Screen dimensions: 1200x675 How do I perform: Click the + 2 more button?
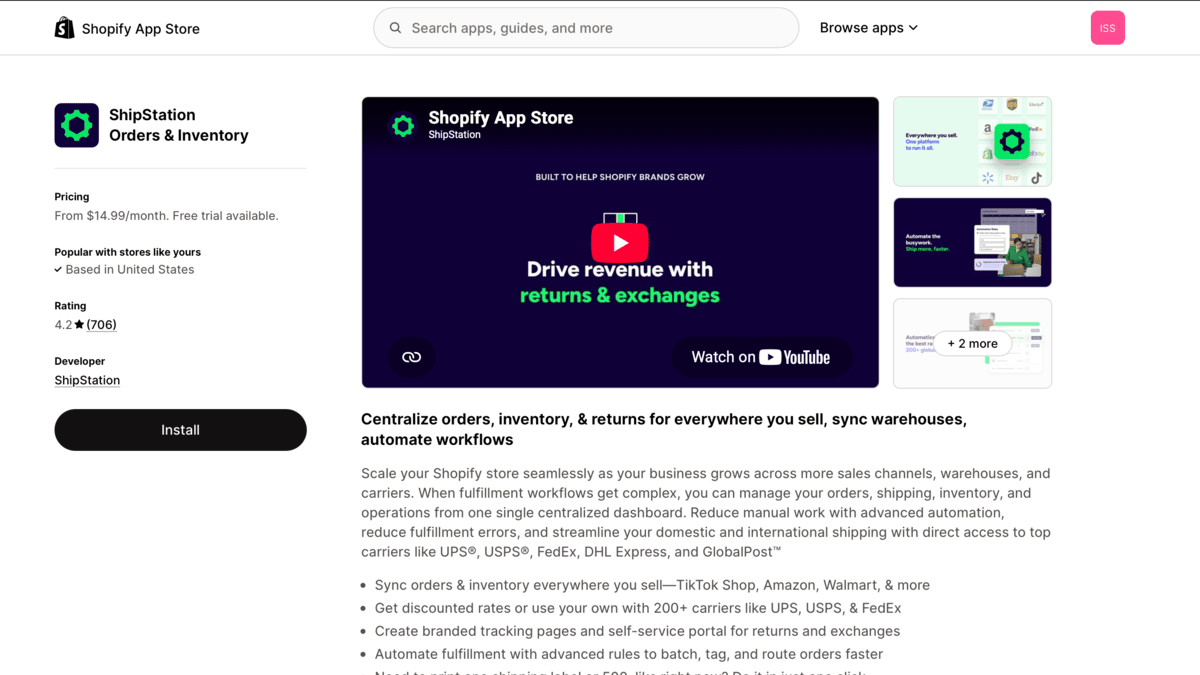pyautogui.click(x=972, y=343)
